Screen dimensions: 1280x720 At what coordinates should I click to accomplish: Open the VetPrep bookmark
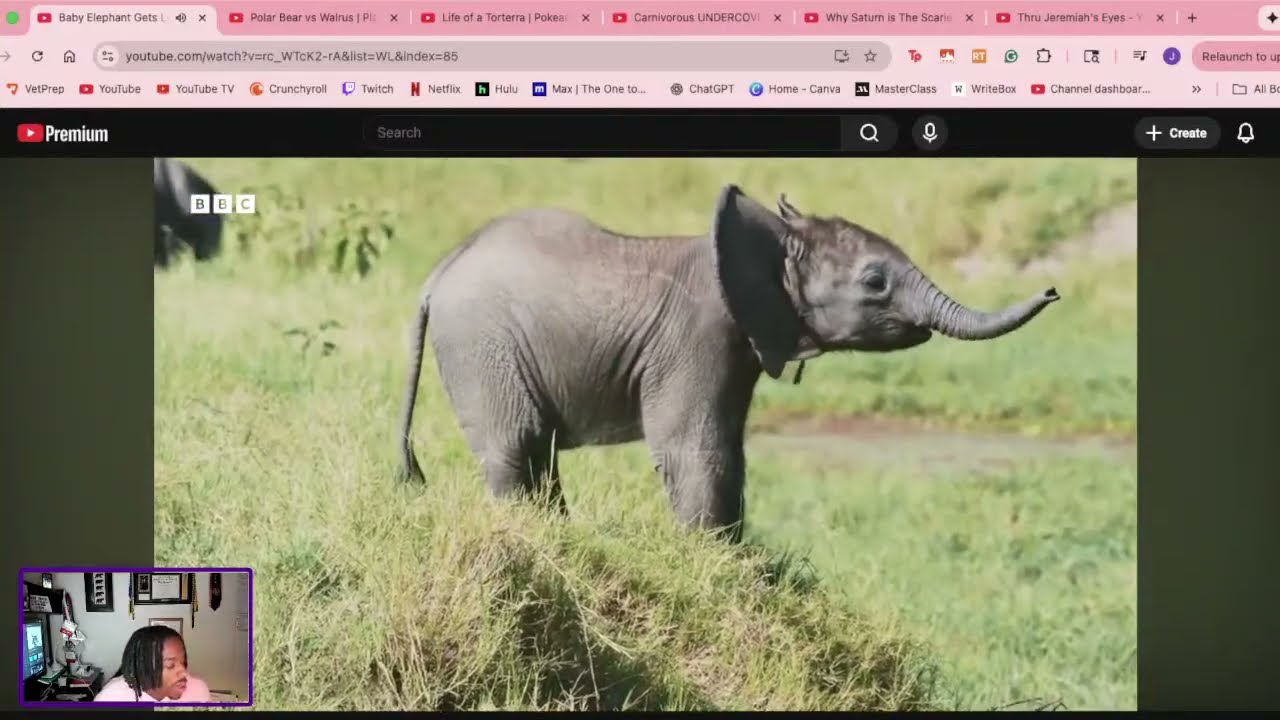tap(35, 89)
